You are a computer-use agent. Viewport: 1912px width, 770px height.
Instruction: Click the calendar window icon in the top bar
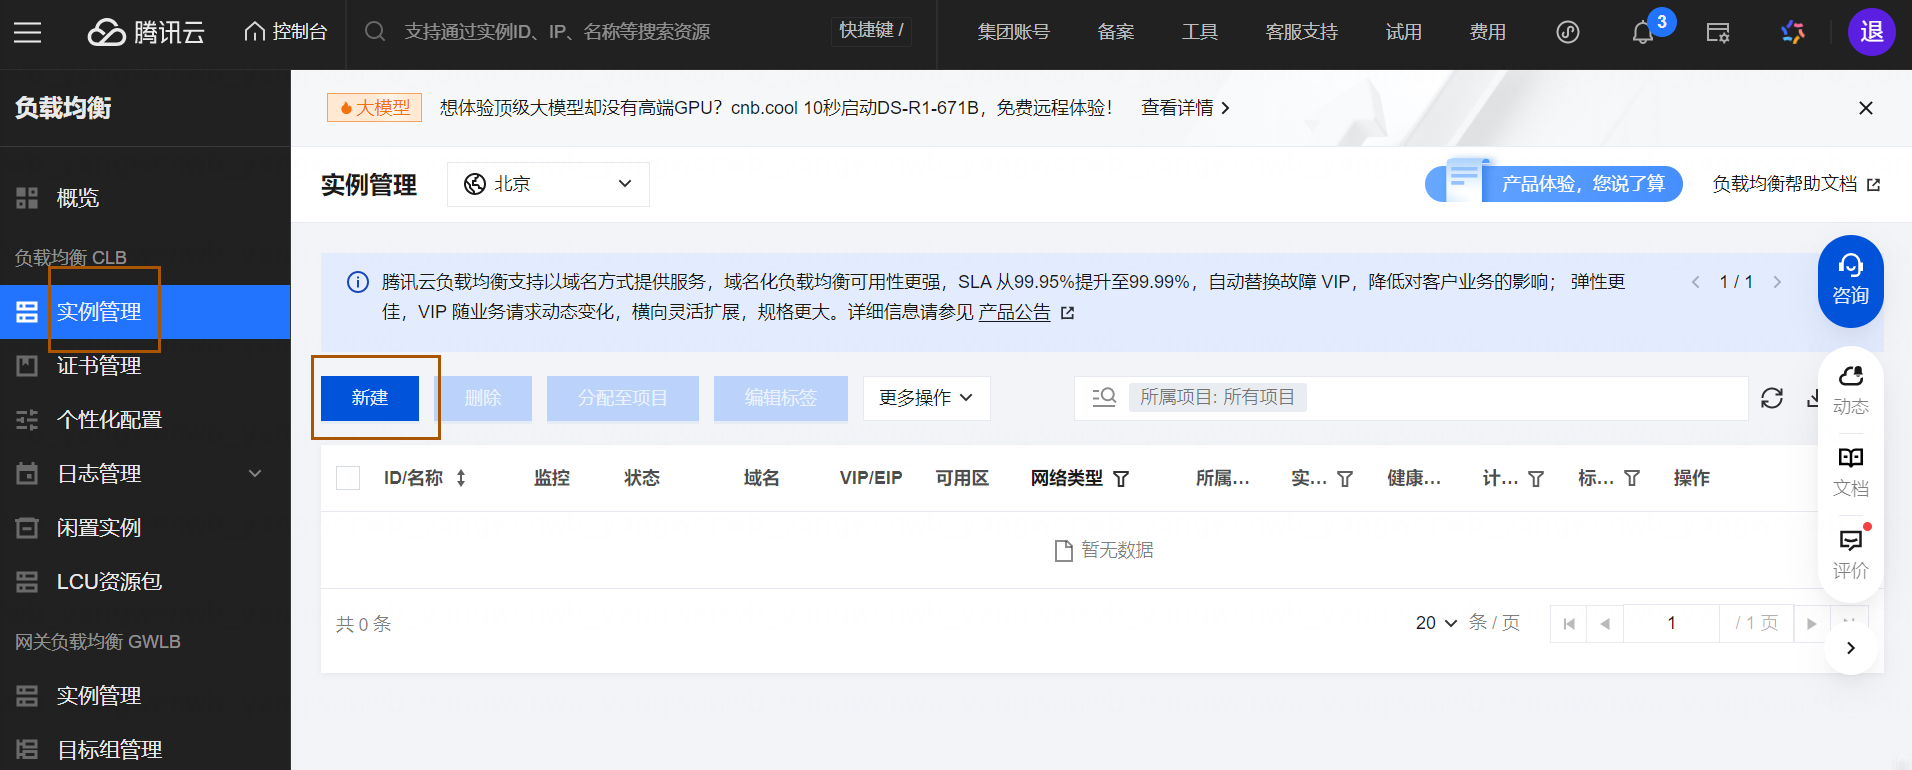(x=1718, y=32)
